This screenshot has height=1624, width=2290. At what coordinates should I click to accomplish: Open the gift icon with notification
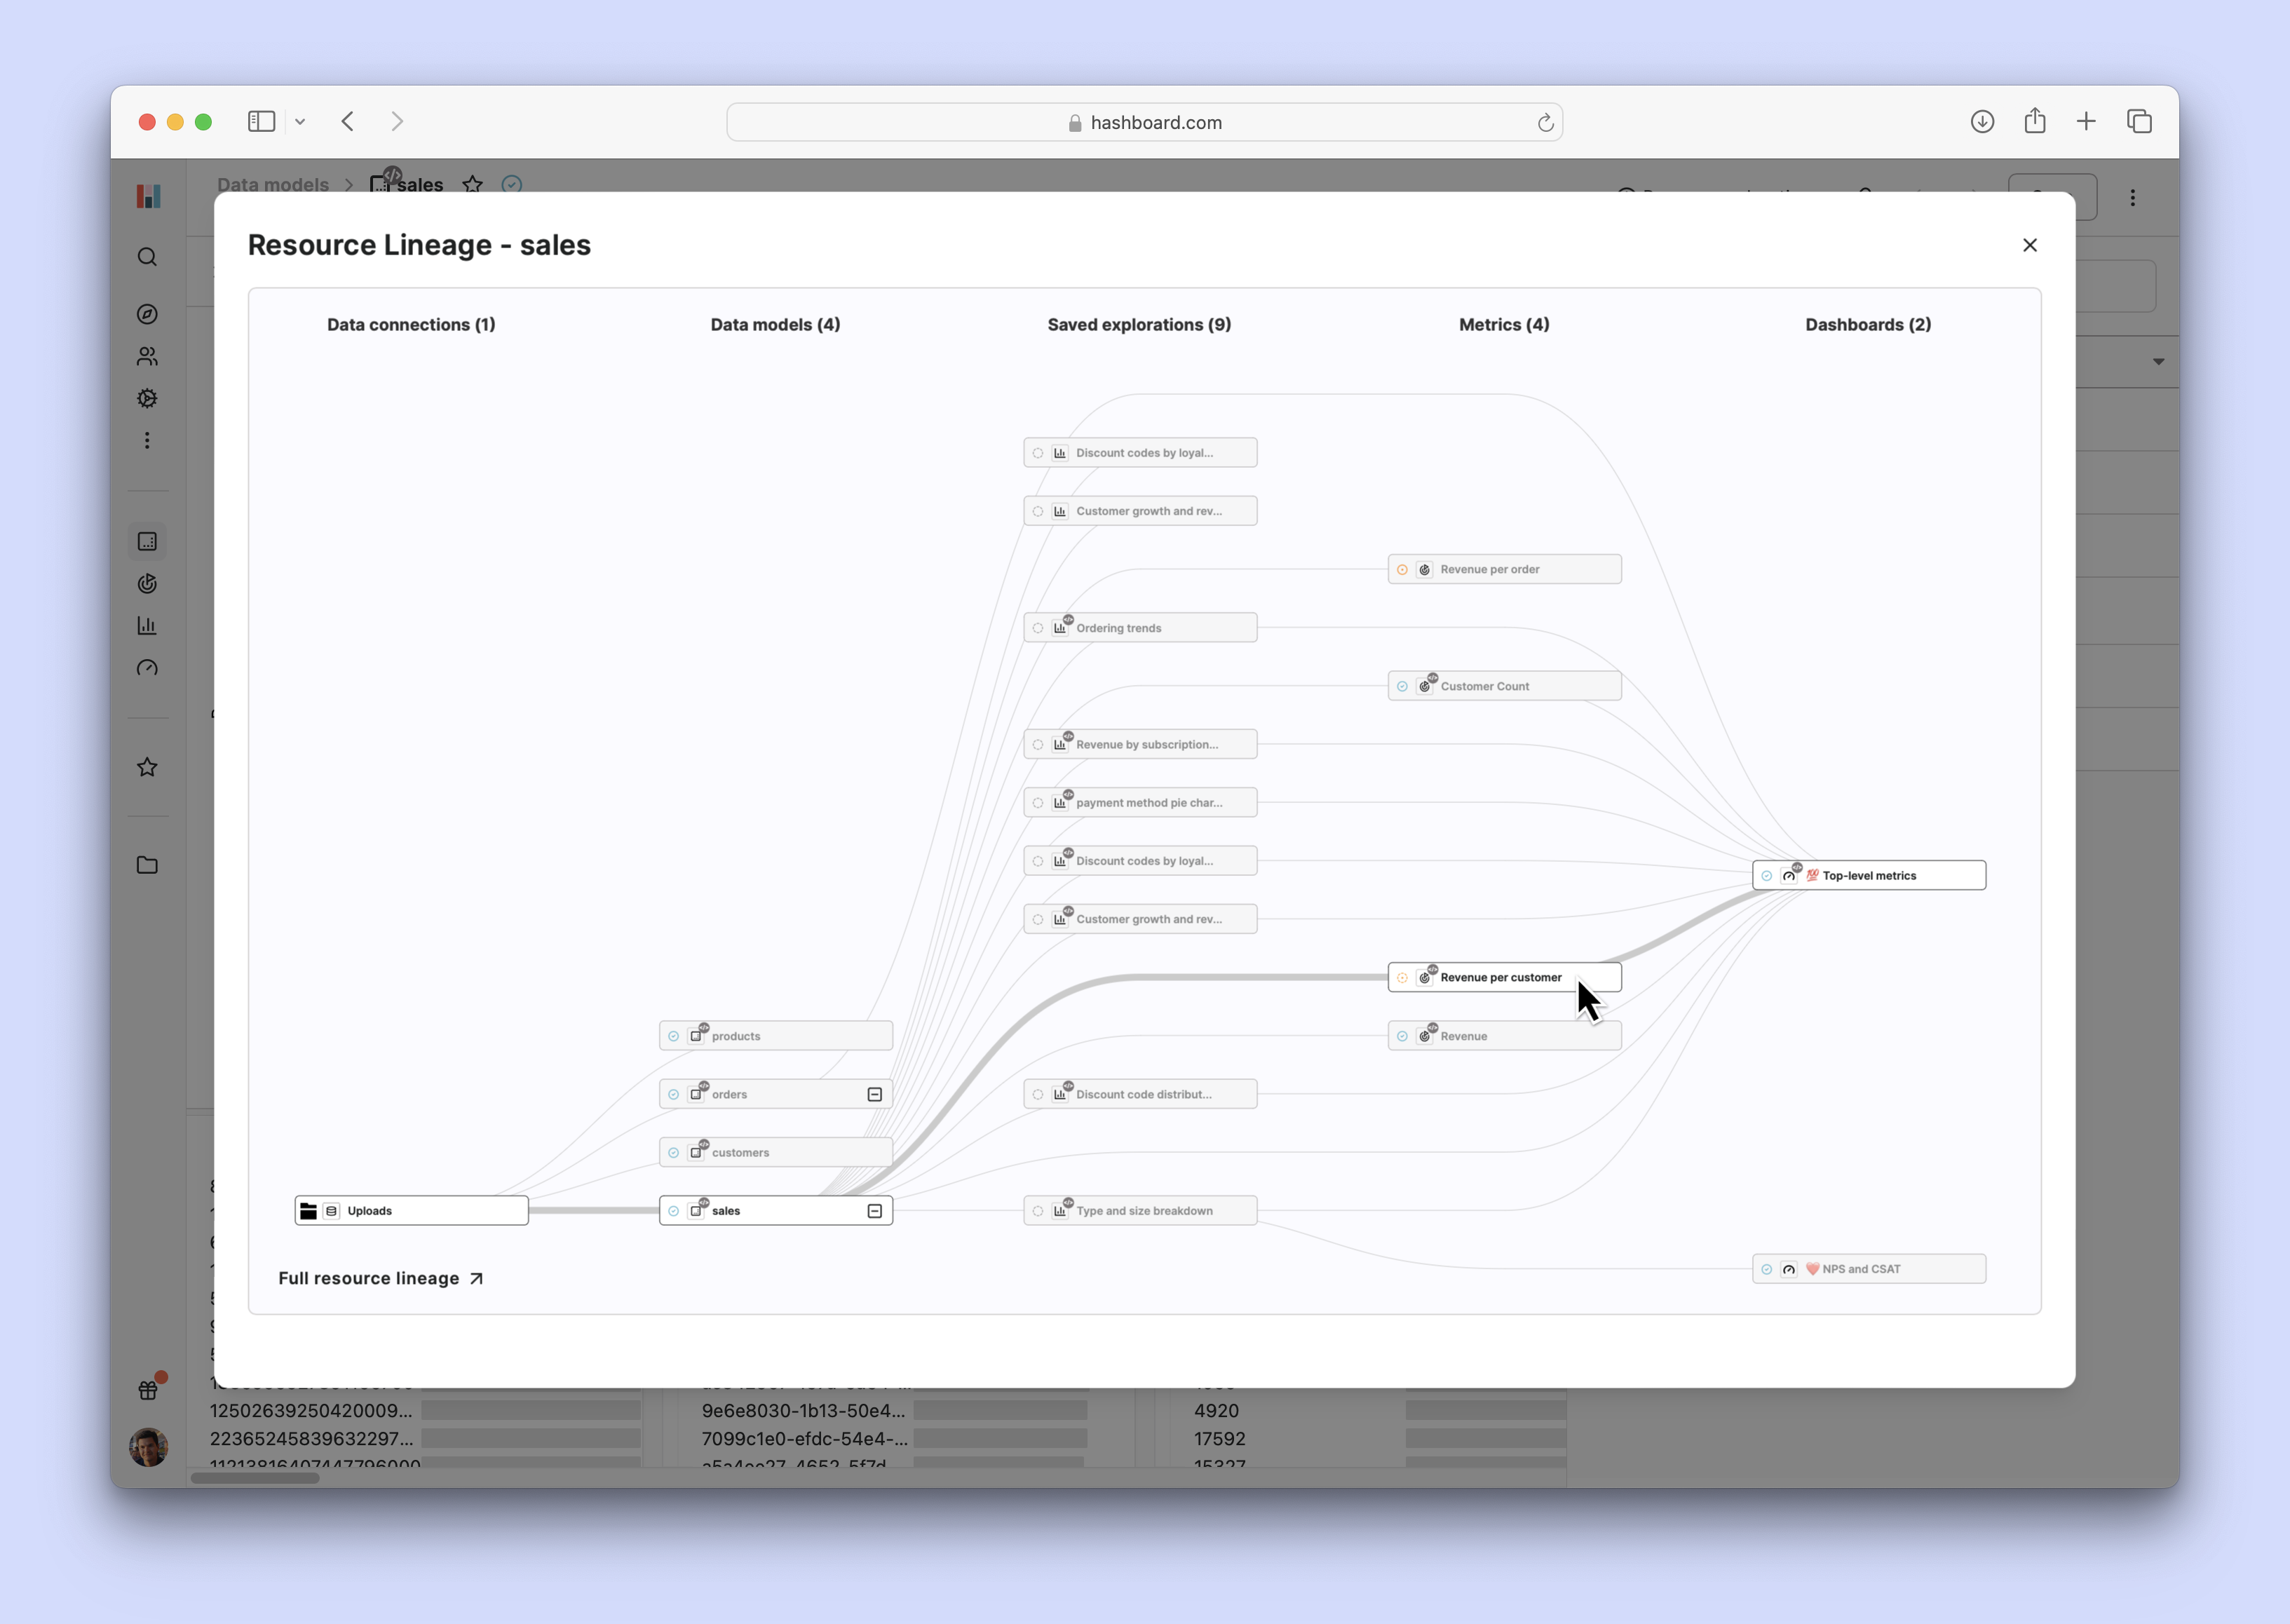point(148,1389)
